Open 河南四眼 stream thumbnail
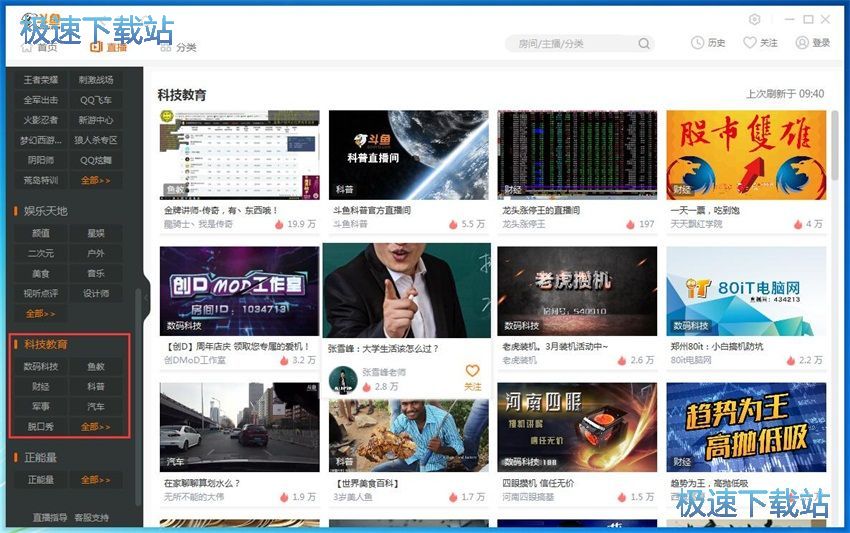This screenshot has width=850, height=533. tap(577, 427)
